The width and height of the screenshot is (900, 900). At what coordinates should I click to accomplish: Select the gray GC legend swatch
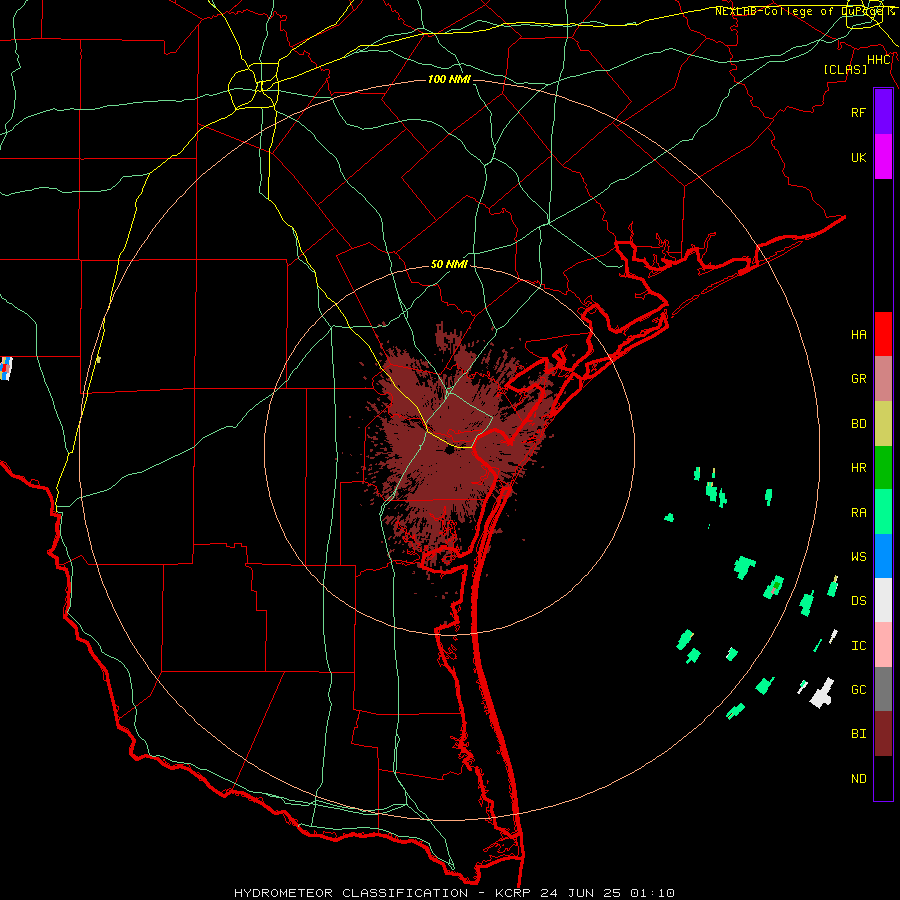point(883,689)
